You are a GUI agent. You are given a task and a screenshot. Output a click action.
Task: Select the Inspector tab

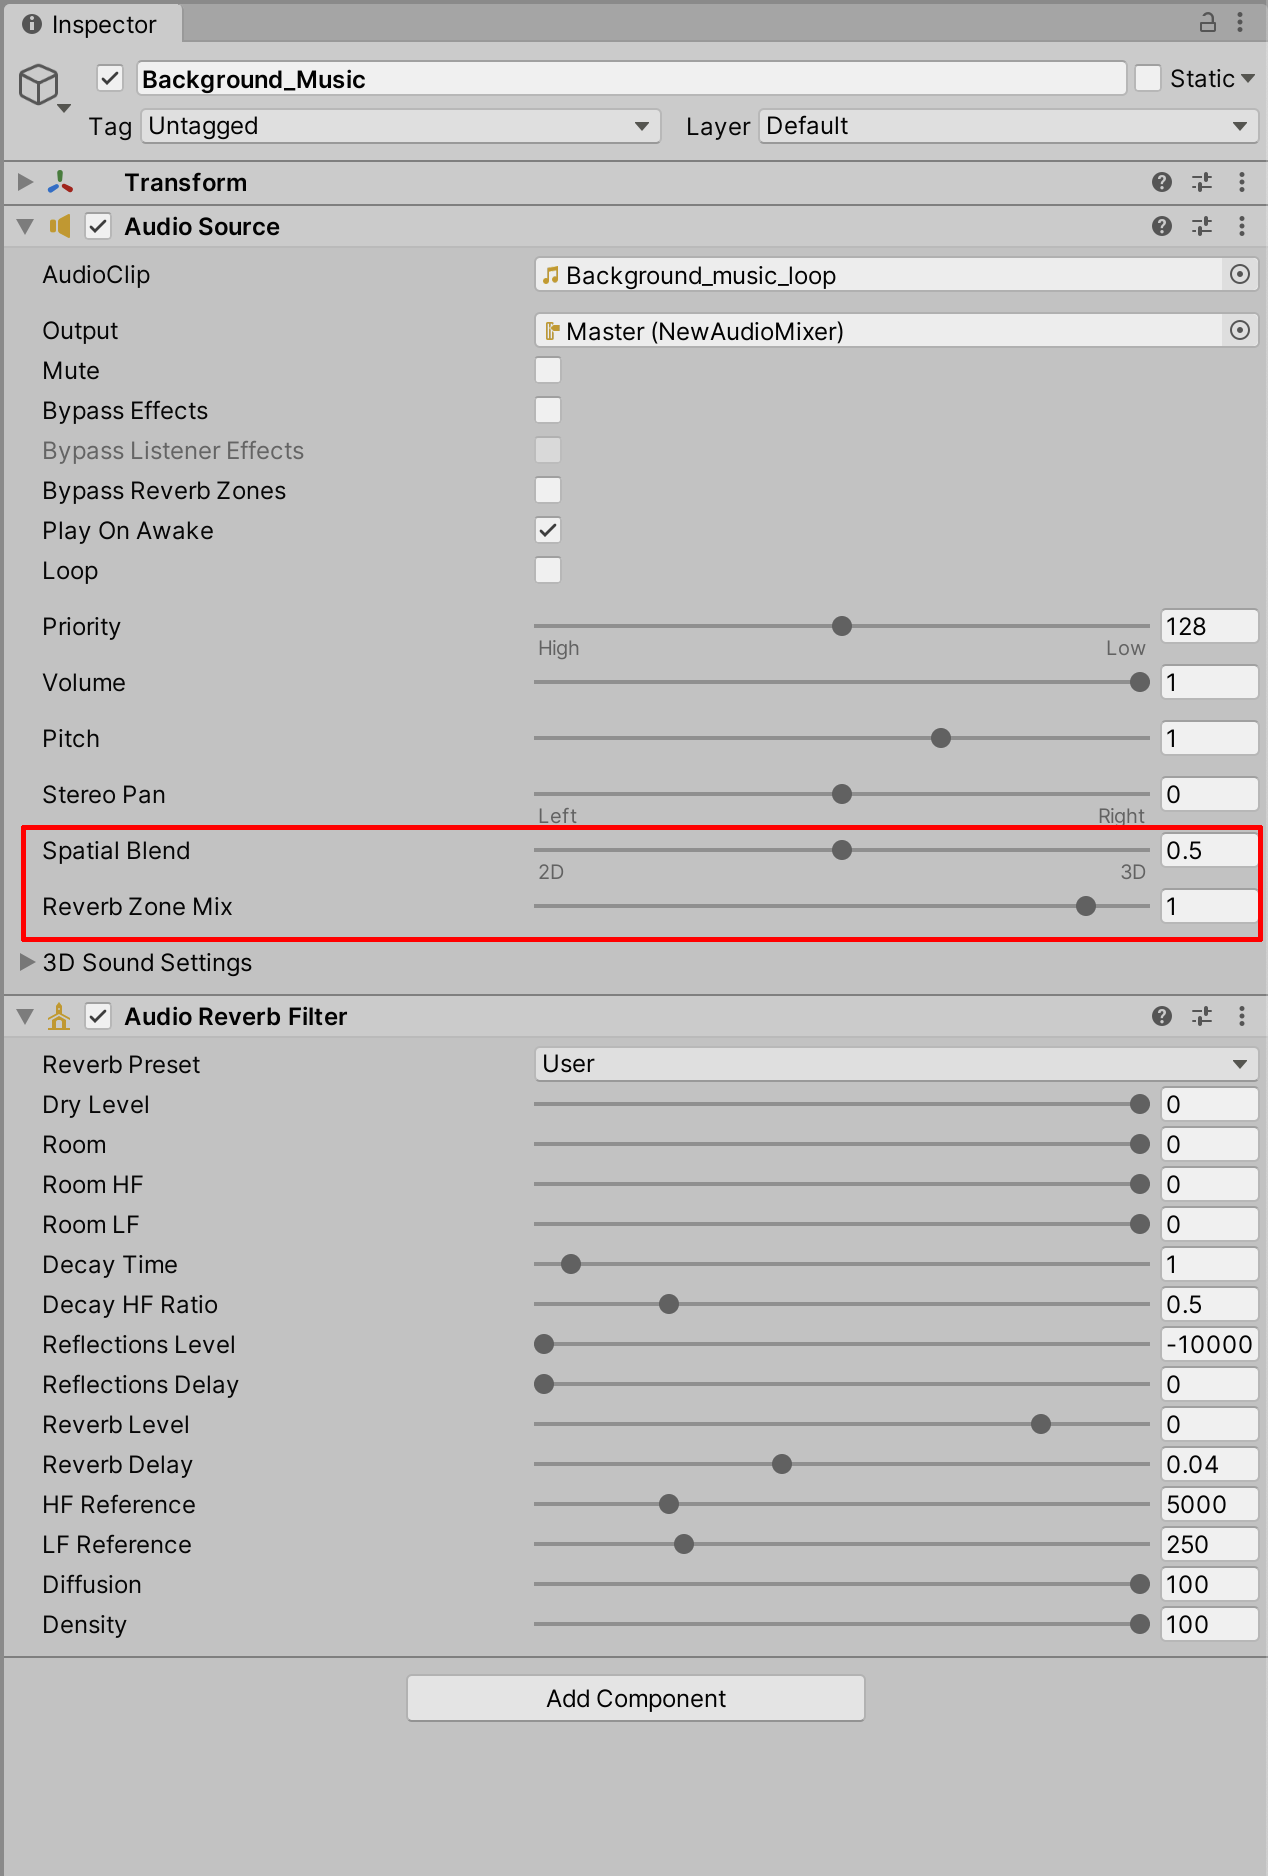pyautogui.click(x=91, y=24)
